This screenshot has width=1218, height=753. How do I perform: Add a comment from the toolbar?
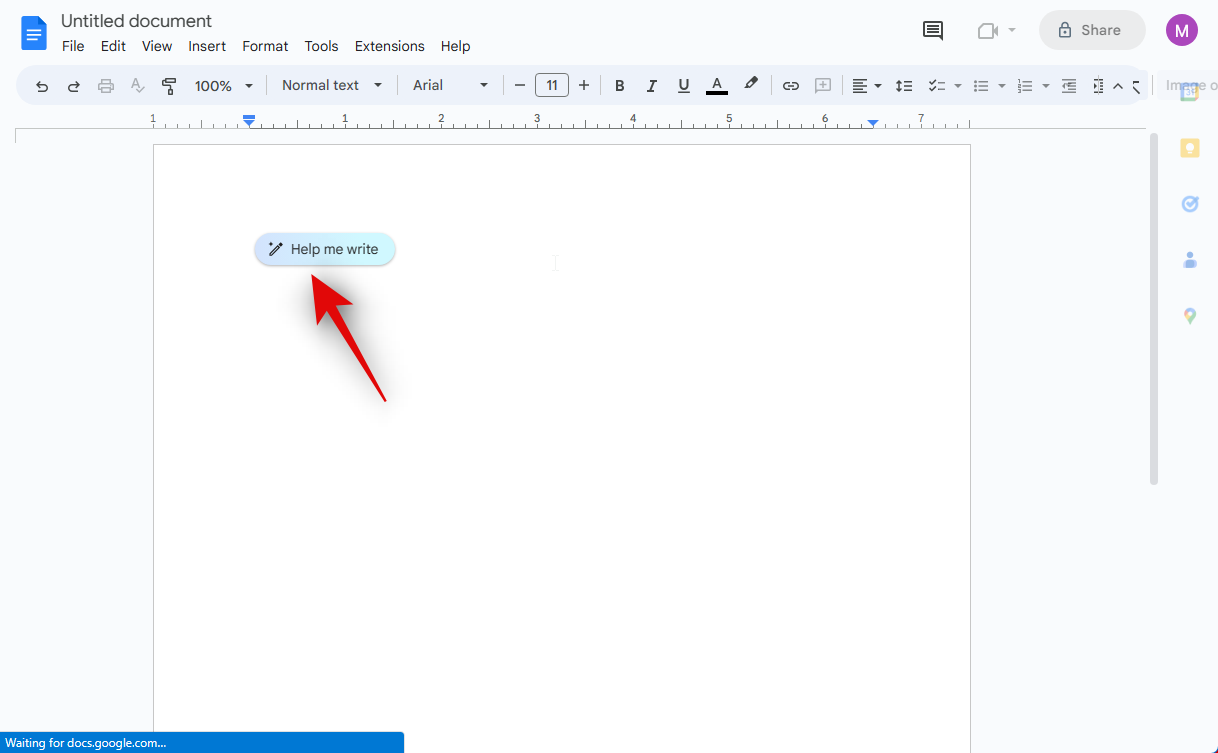(823, 86)
